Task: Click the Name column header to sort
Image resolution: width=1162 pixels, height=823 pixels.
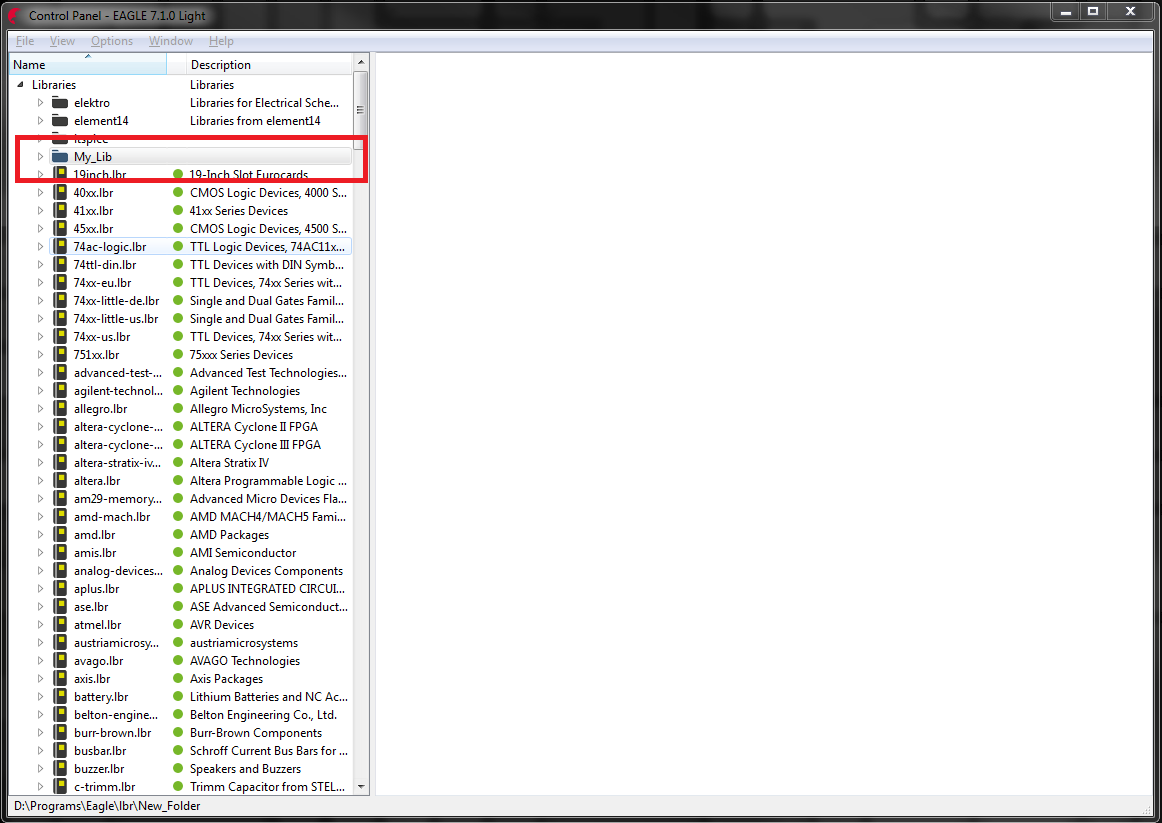Action: click(87, 62)
